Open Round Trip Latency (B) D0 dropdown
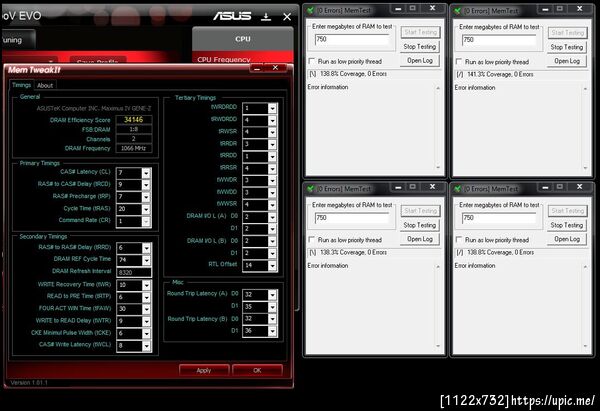Image resolution: width=600 pixels, height=411 pixels. [x=272, y=319]
